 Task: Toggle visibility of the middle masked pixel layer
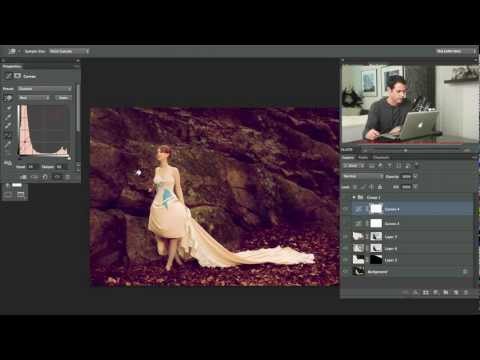346,248
